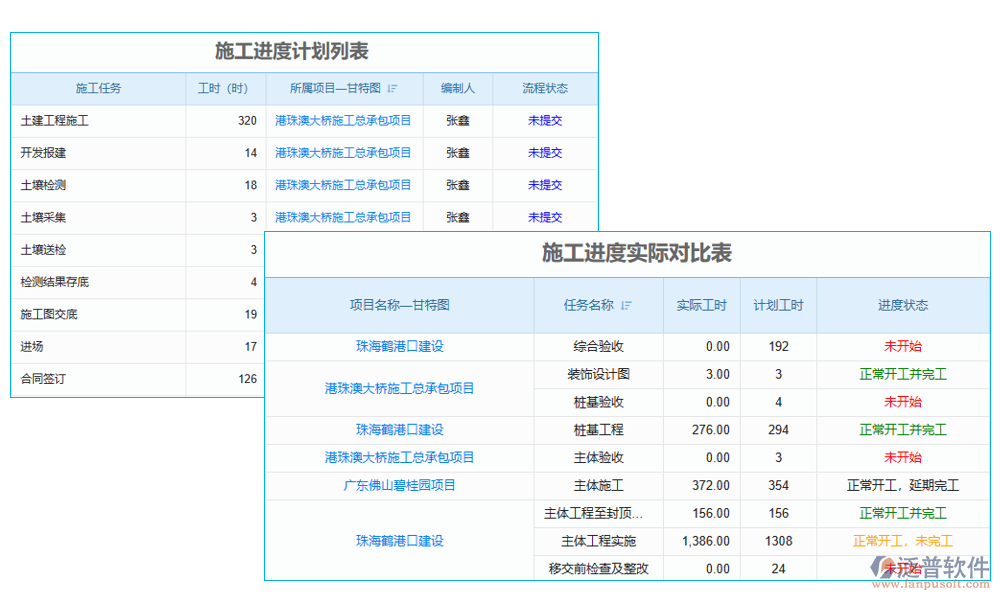Open the 未提交 link for 土建工程施工
Viewport: 1000px width, 600px height.
coord(544,120)
